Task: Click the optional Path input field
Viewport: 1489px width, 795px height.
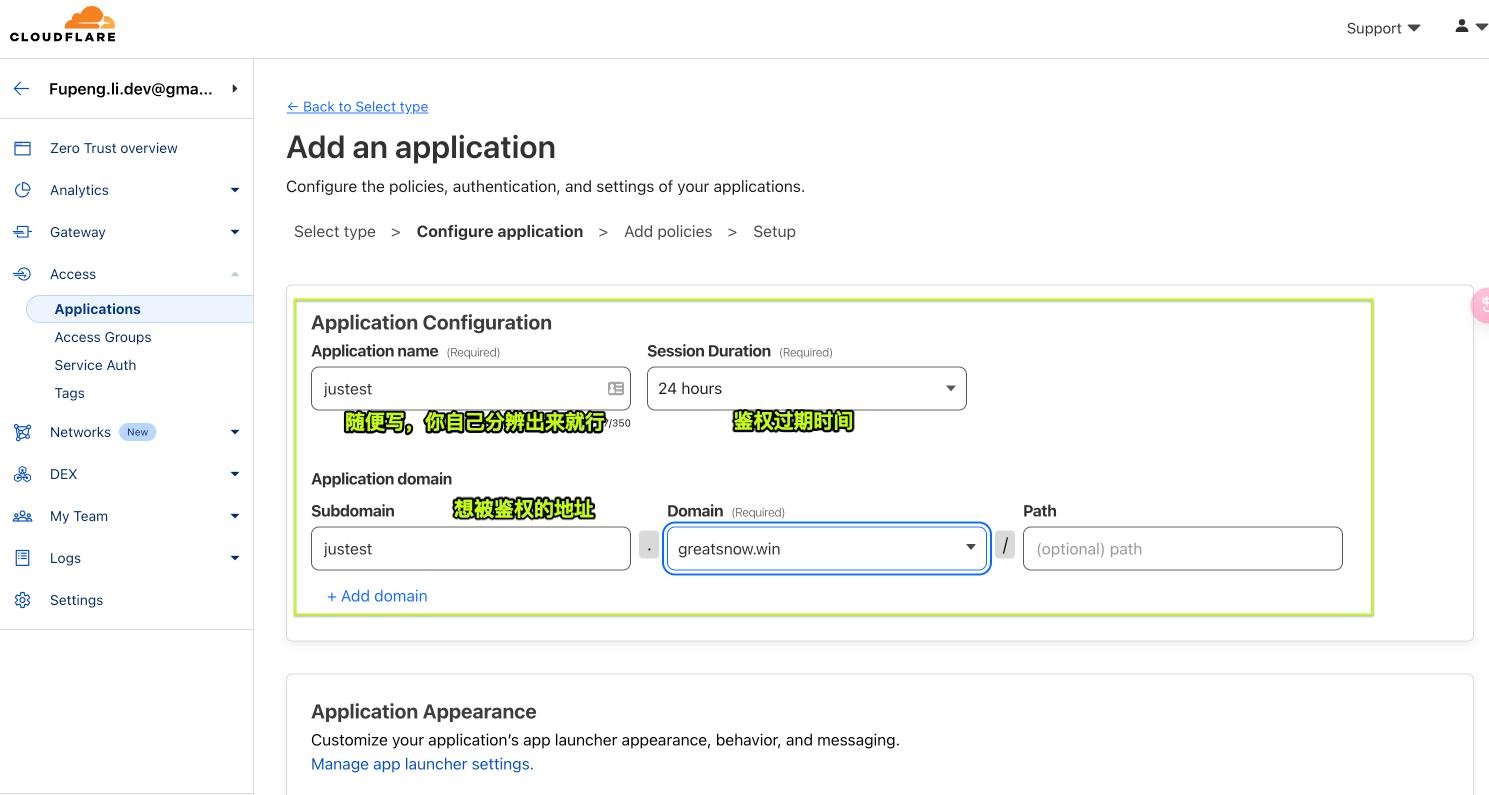Action: coord(1182,548)
